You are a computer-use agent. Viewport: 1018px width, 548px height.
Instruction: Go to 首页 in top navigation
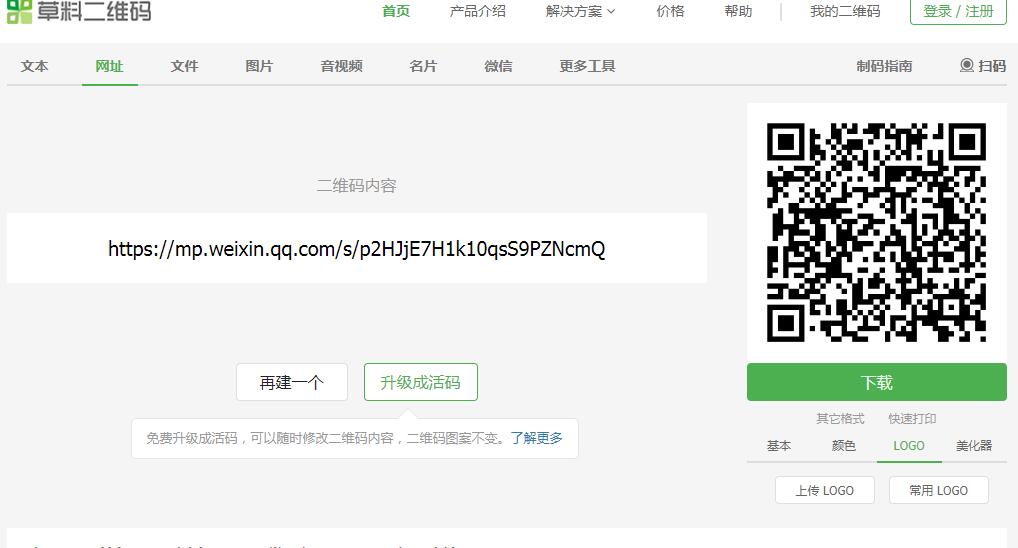396,11
